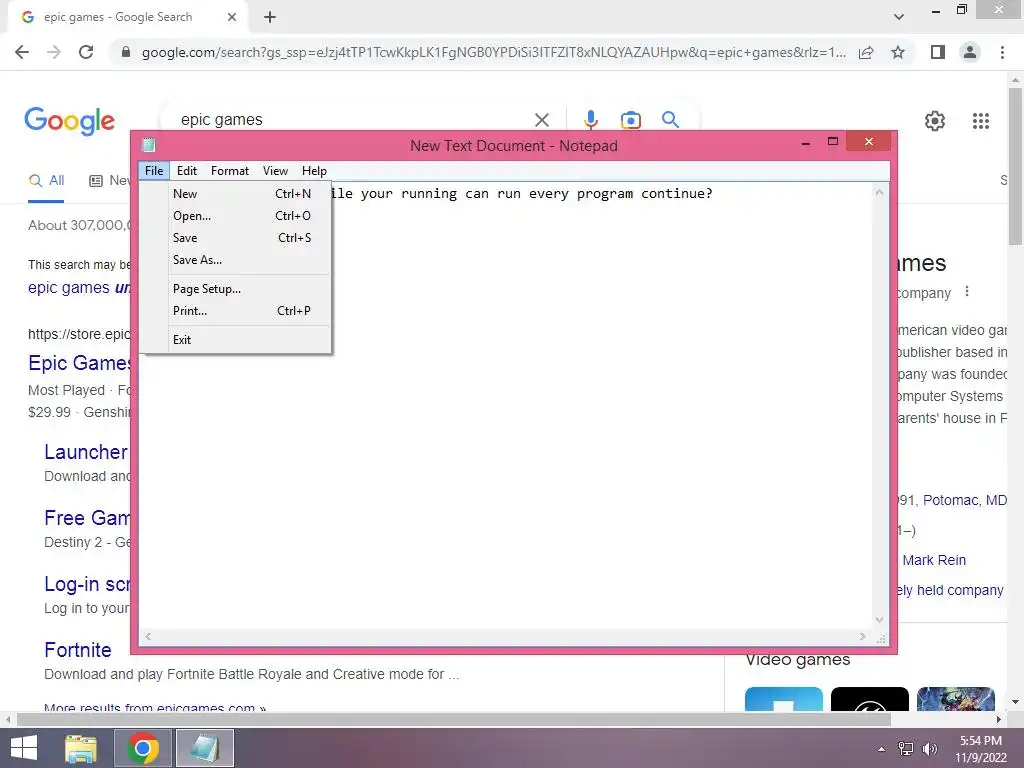Go back in Chrome
The height and width of the screenshot is (768, 1024).
[22, 52]
